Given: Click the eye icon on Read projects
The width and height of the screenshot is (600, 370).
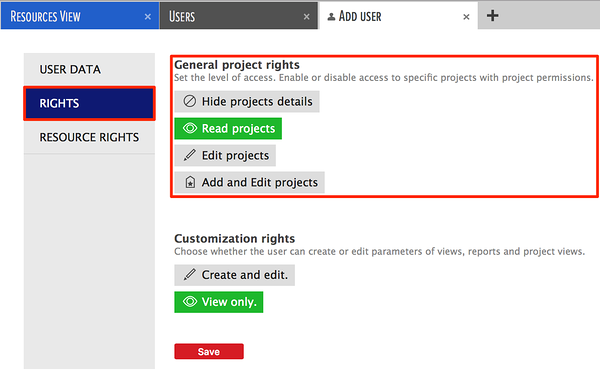Looking at the screenshot, I should click(190, 128).
